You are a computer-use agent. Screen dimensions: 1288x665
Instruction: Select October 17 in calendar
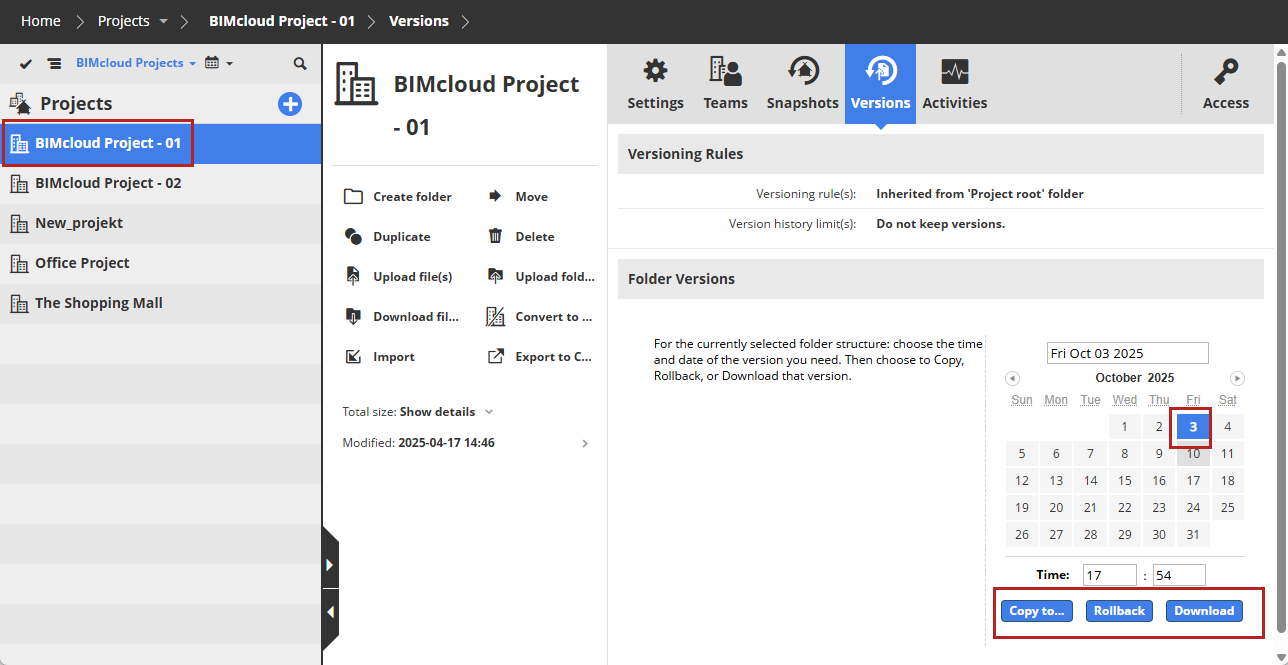[1193, 481]
